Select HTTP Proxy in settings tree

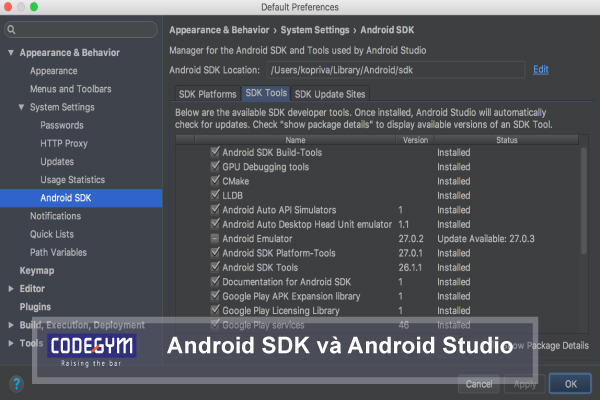64,143
